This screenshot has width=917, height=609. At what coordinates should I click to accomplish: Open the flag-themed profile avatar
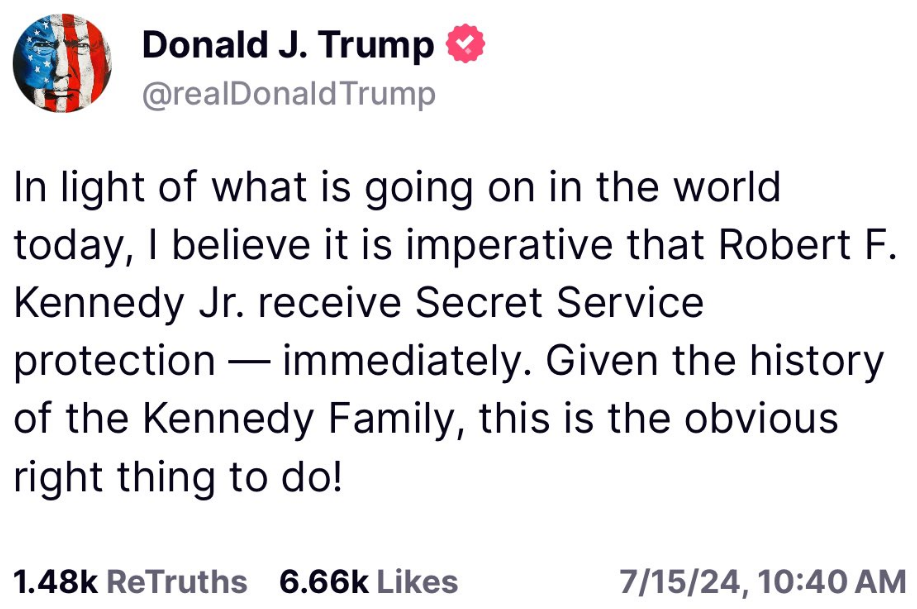click(x=62, y=63)
